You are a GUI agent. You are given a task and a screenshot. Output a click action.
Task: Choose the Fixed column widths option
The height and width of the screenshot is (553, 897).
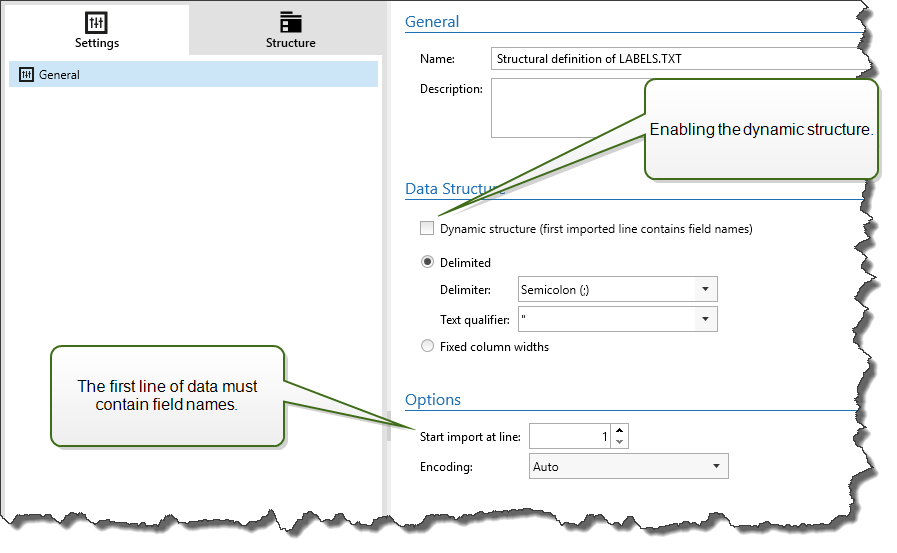click(x=428, y=347)
